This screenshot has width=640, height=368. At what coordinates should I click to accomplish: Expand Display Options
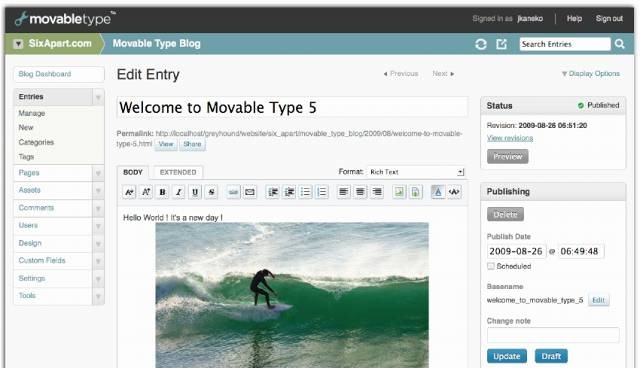click(x=591, y=73)
